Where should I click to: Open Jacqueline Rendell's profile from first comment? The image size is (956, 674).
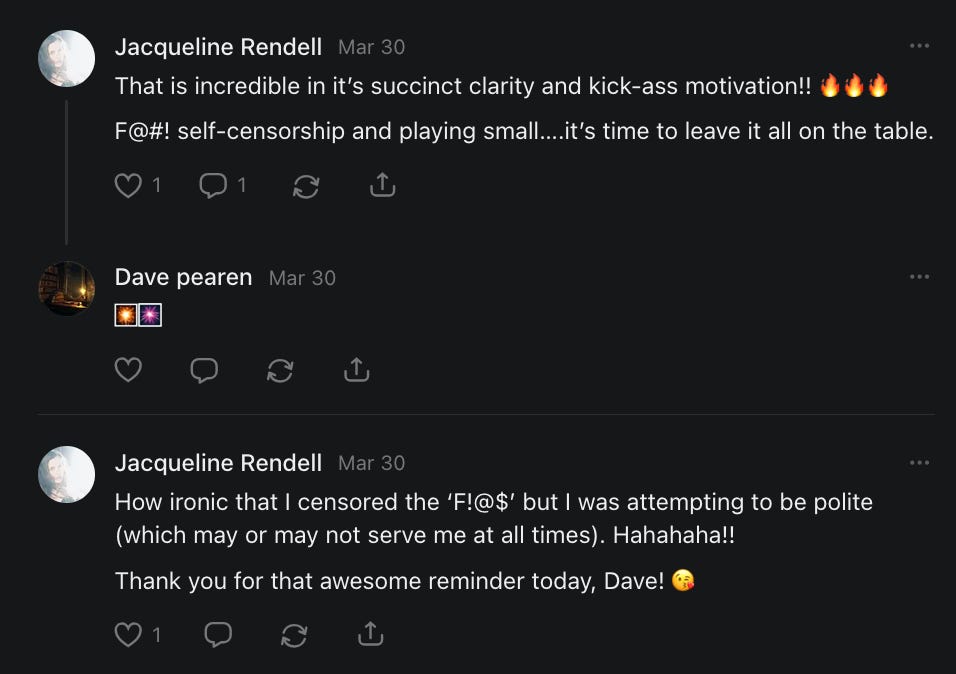[218, 47]
